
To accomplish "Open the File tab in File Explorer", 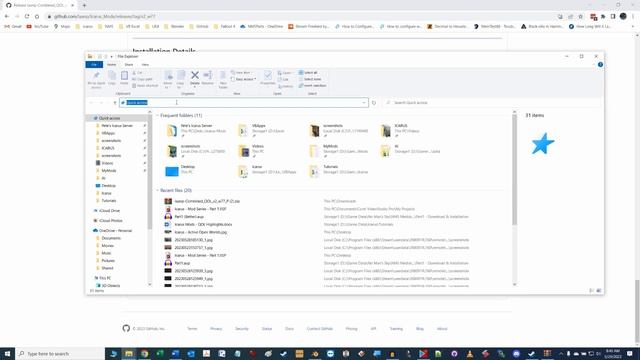I will [x=94, y=64].
